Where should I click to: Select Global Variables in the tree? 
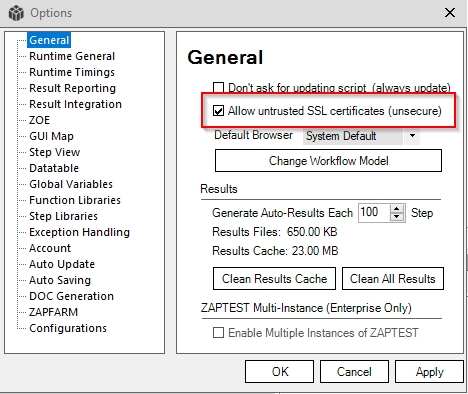click(x=71, y=184)
